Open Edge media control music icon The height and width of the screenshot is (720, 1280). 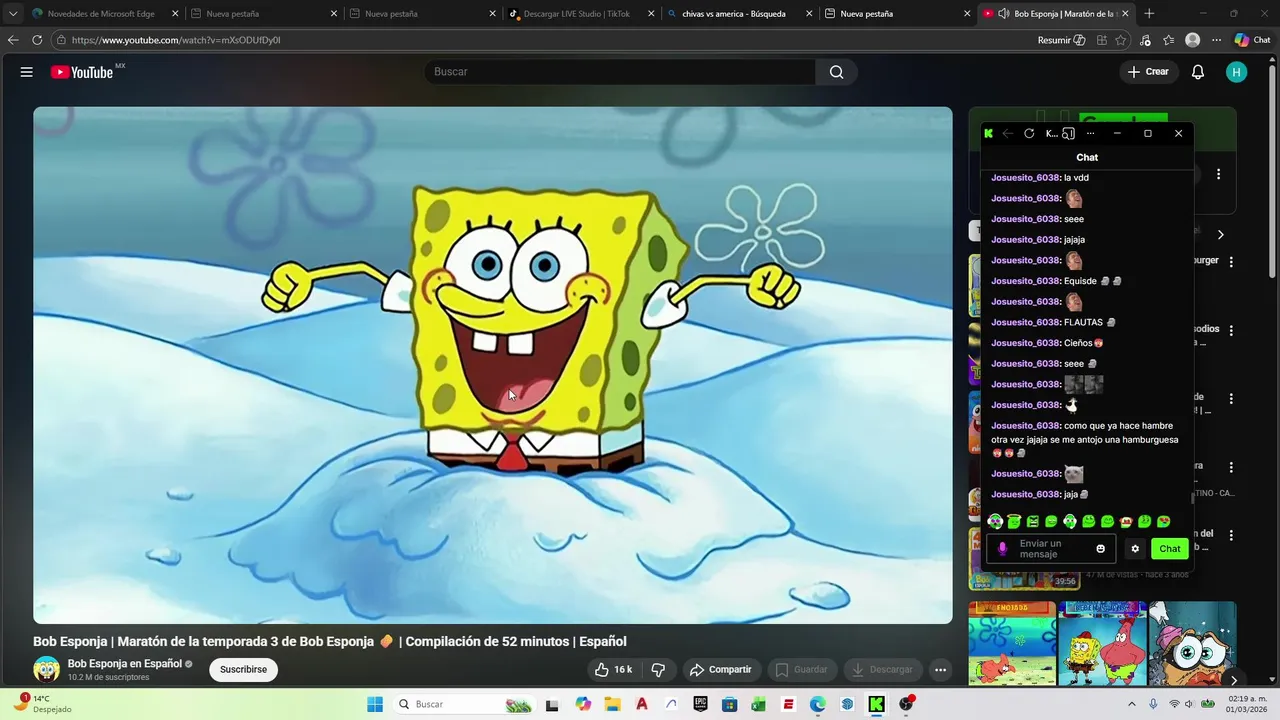[x=1145, y=40]
